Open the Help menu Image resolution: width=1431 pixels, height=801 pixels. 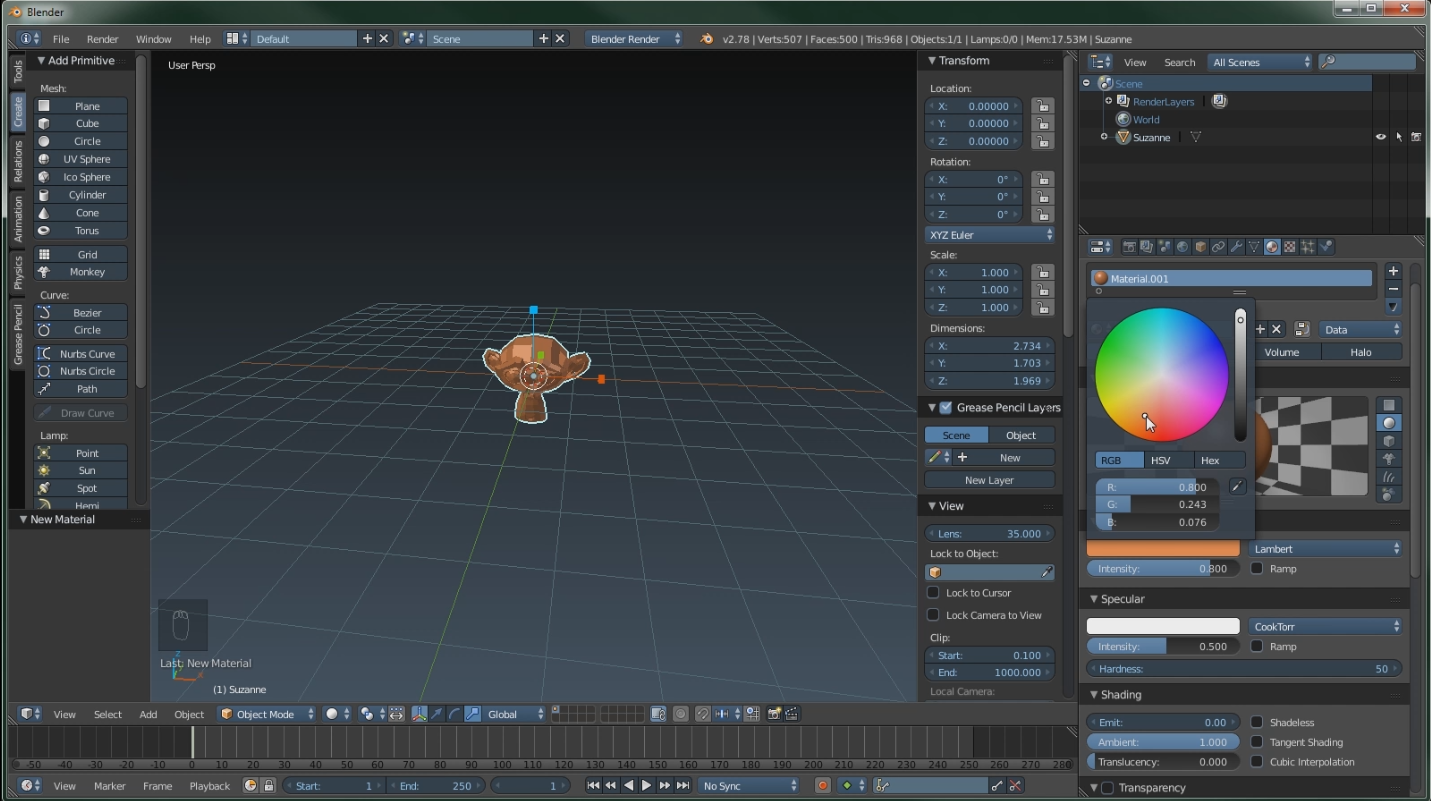(200, 39)
